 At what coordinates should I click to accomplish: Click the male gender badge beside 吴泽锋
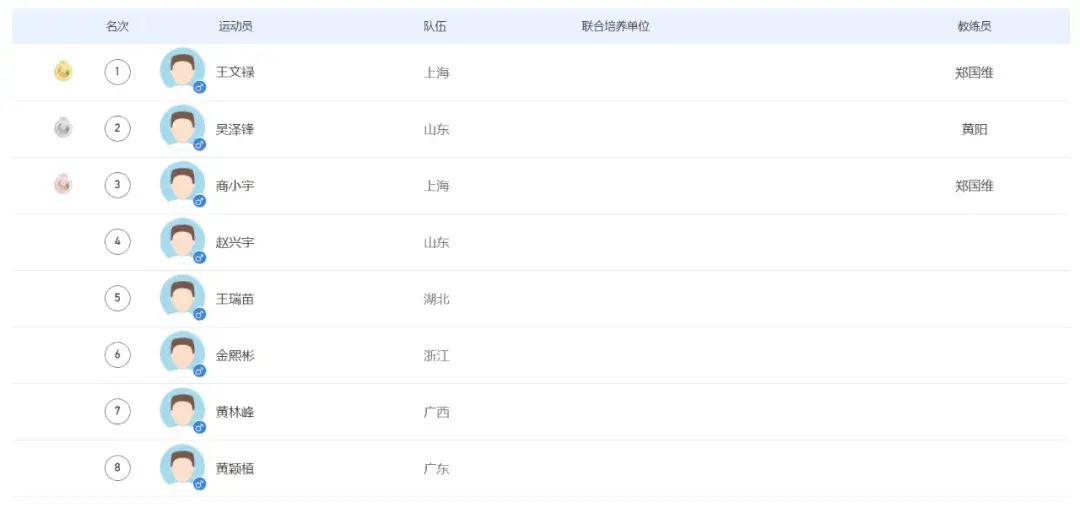[200, 144]
